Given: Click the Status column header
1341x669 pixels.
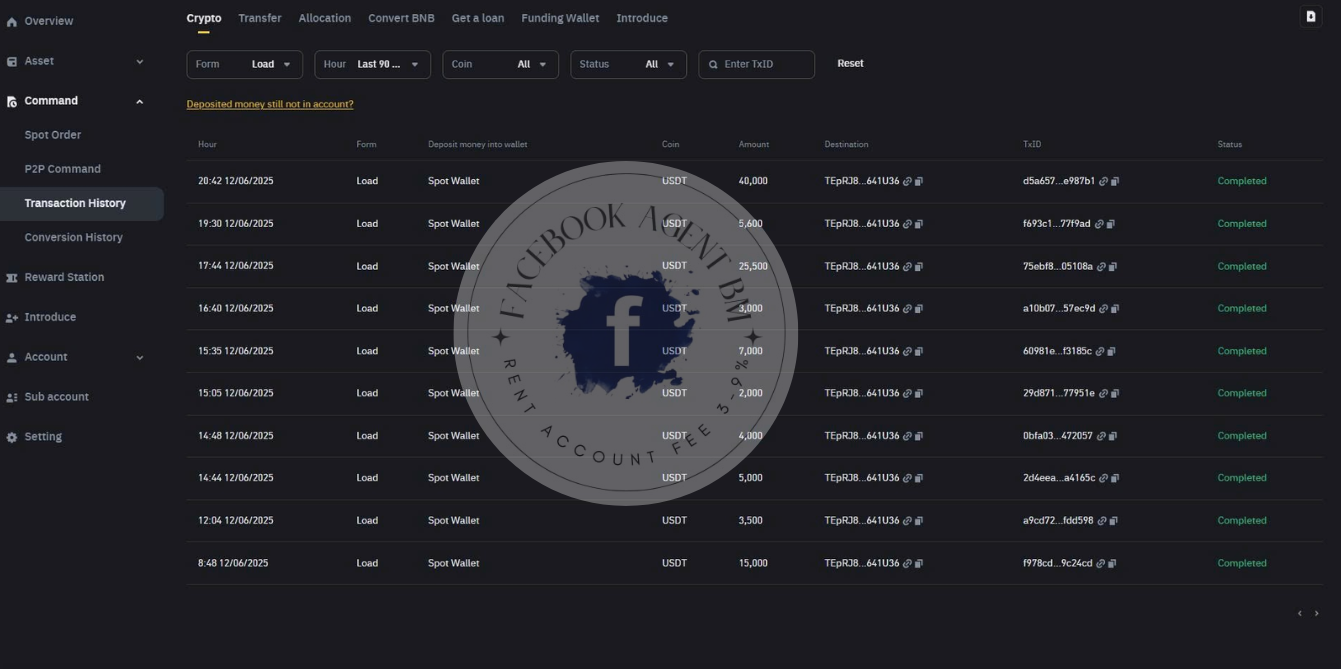Looking at the screenshot, I should [x=1230, y=145].
